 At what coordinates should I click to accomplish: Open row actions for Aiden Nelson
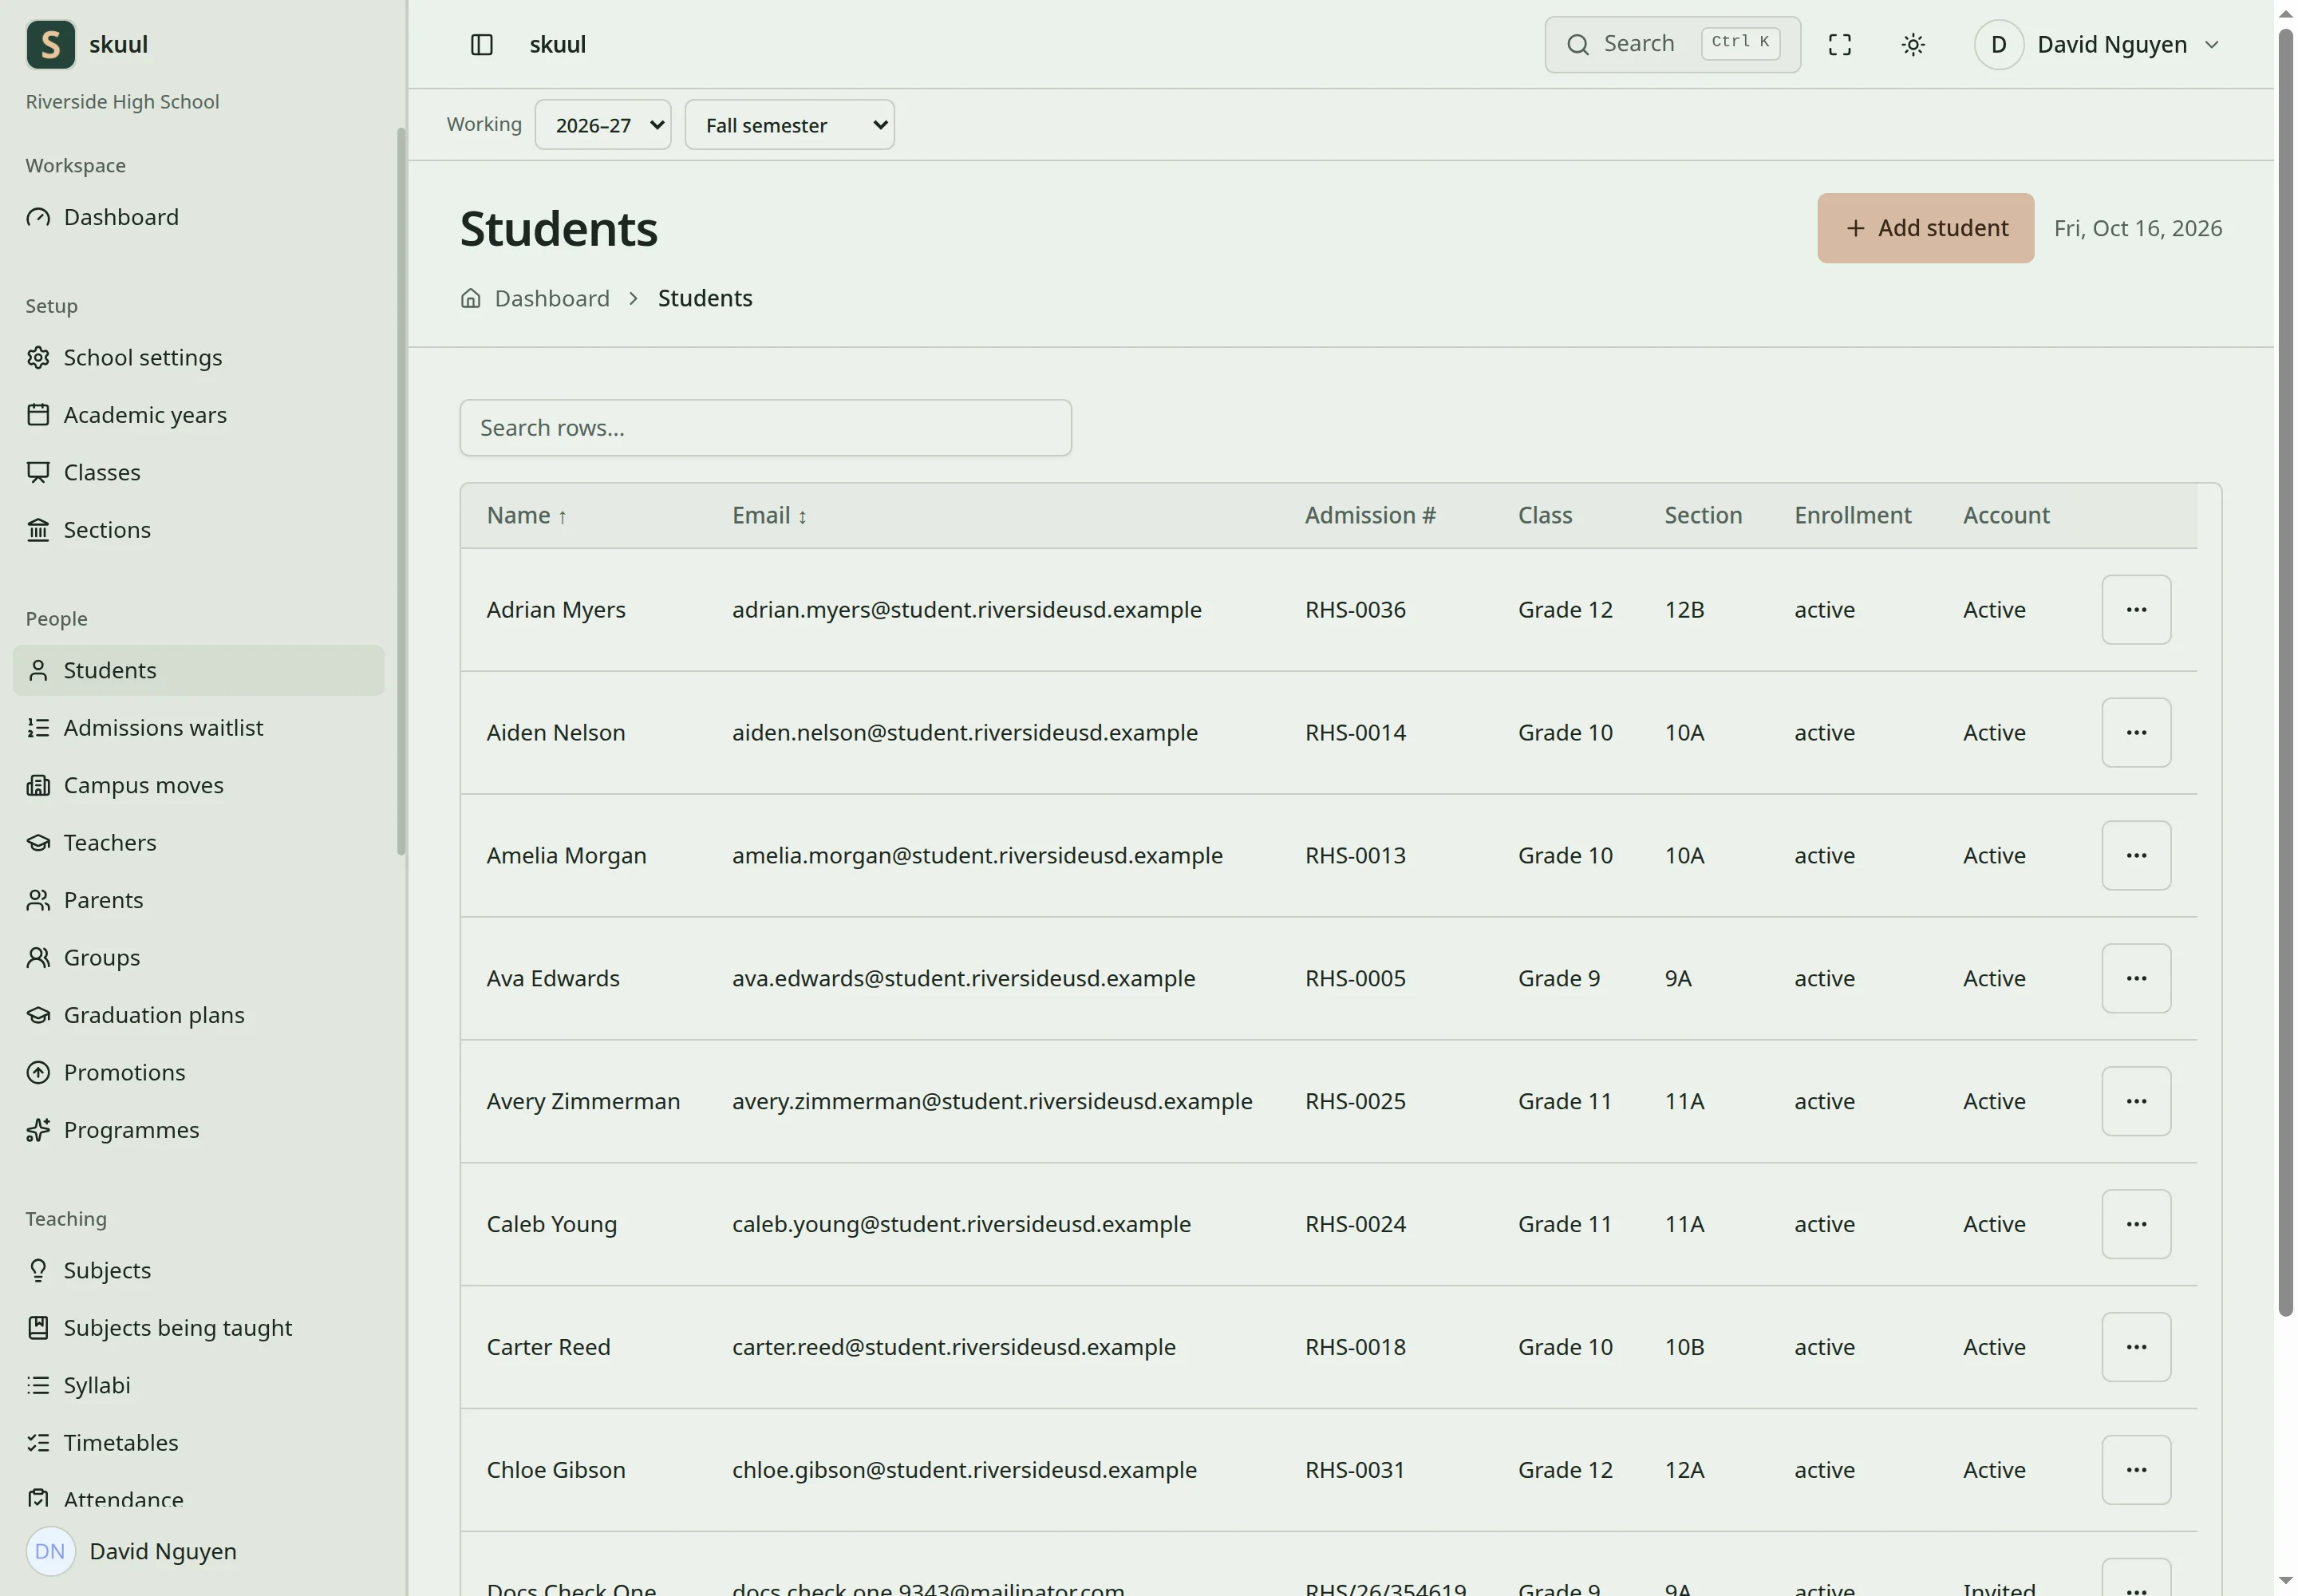pos(2135,732)
